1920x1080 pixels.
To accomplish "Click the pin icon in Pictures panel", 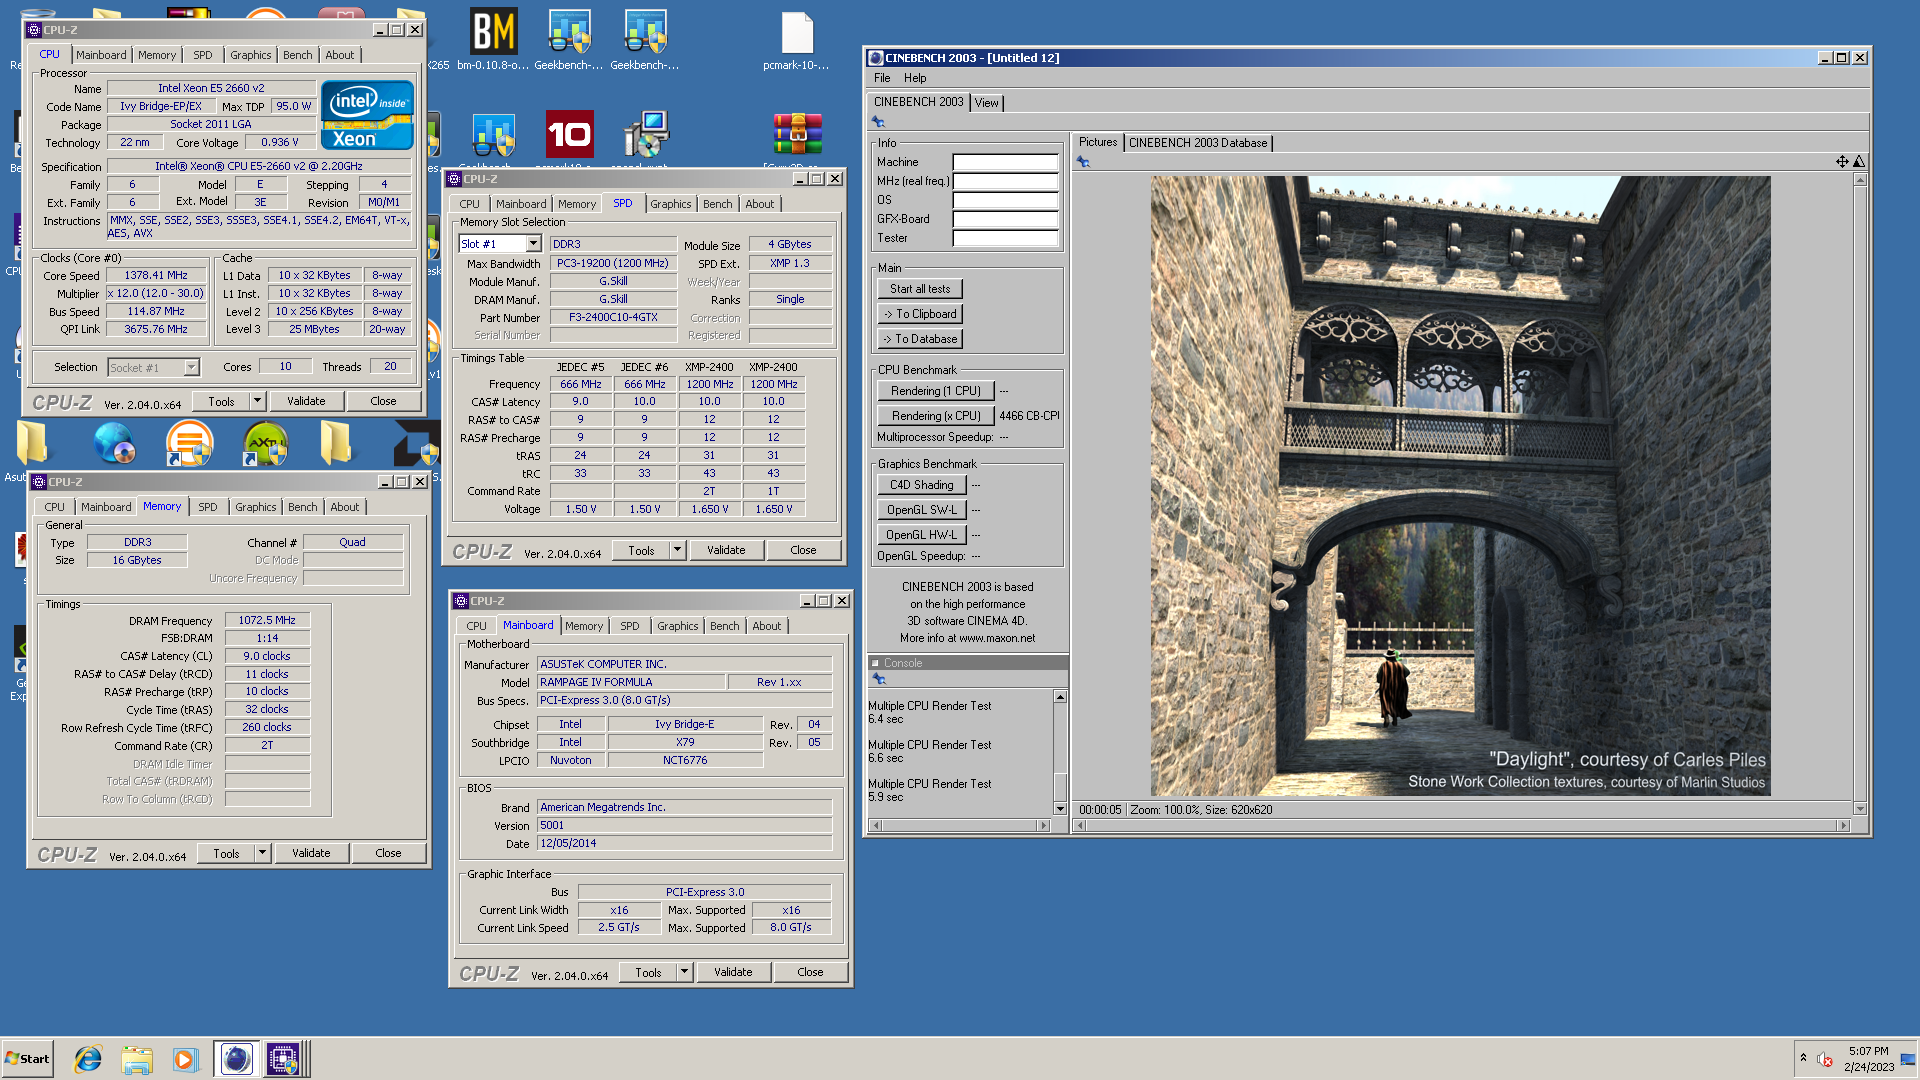I will pyautogui.click(x=1082, y=161).
